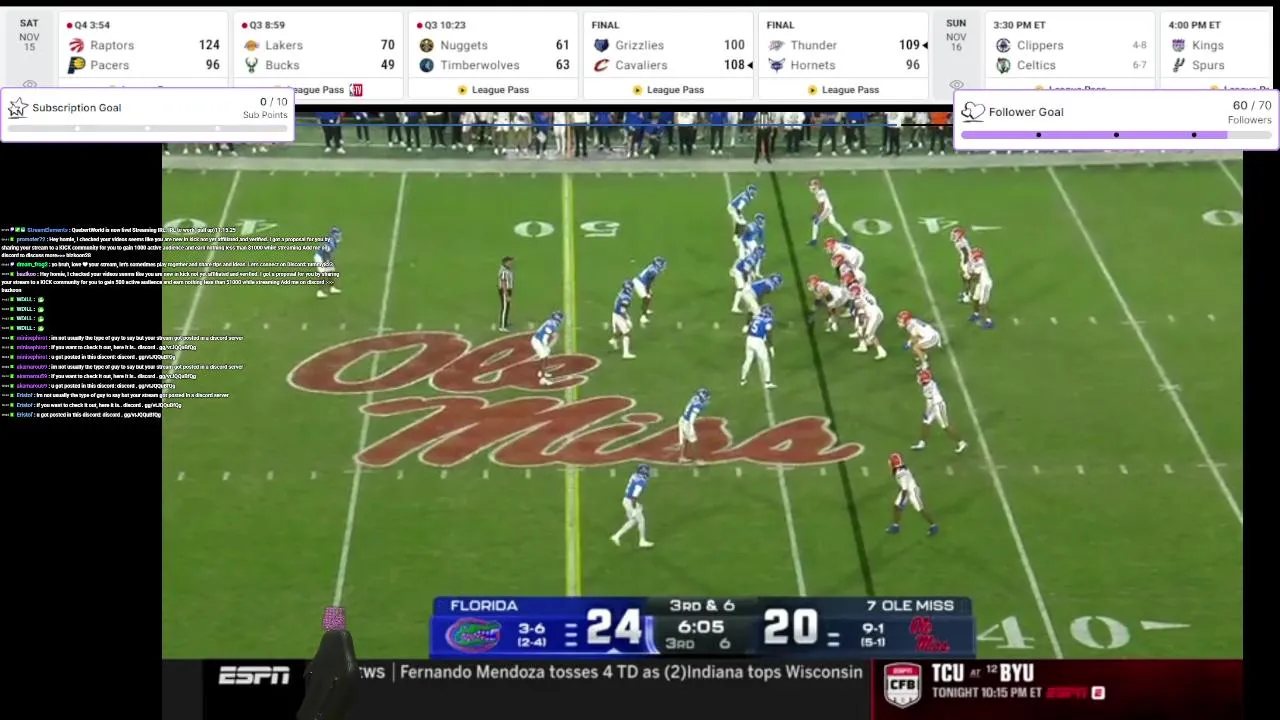Click the Bucks team logo

252,65
